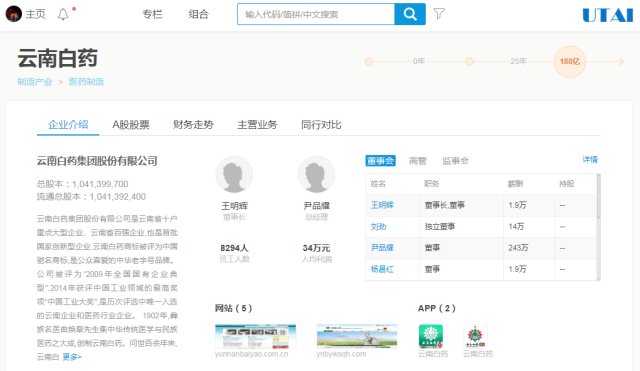640x371 pixels.
Task: Open 杨昌红 in the board table
Action: (x=382, y=269)
